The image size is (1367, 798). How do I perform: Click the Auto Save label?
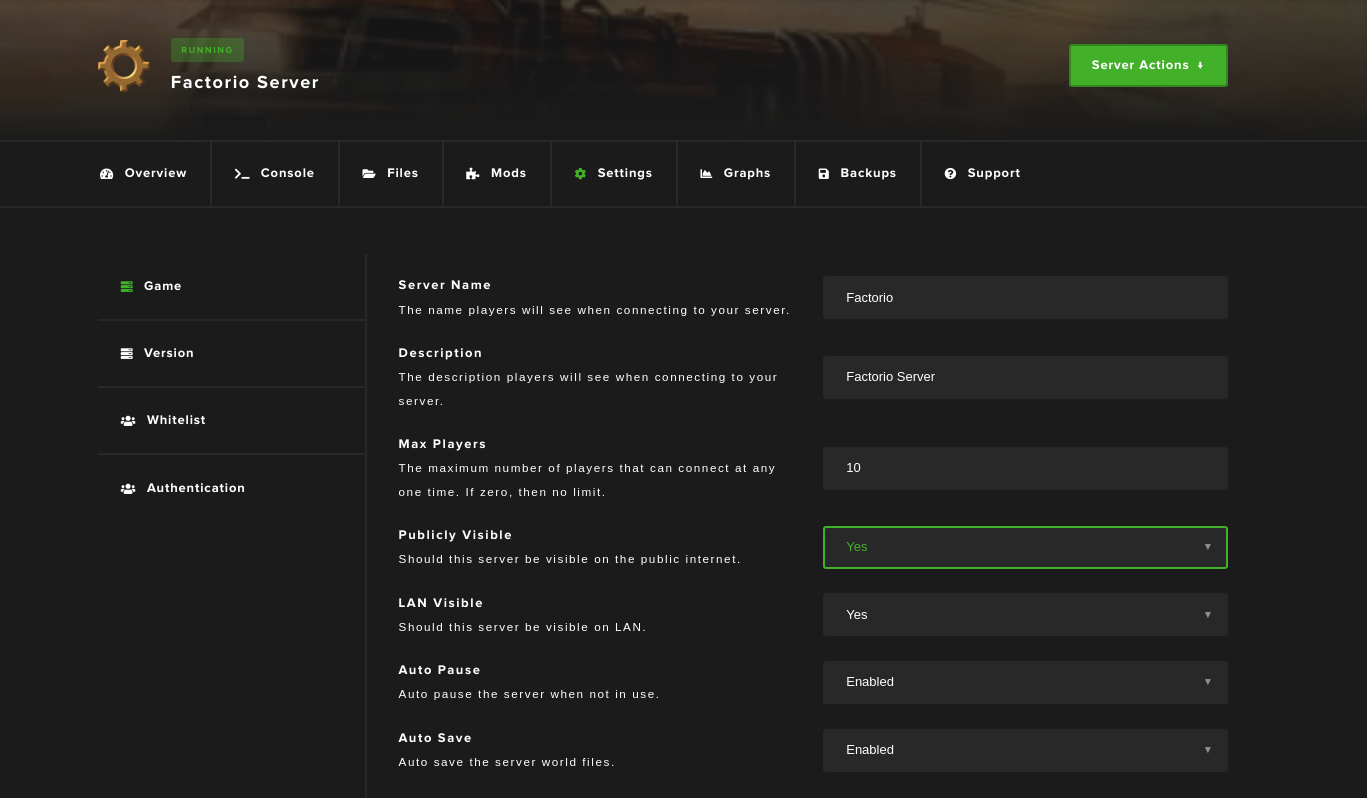435,738
